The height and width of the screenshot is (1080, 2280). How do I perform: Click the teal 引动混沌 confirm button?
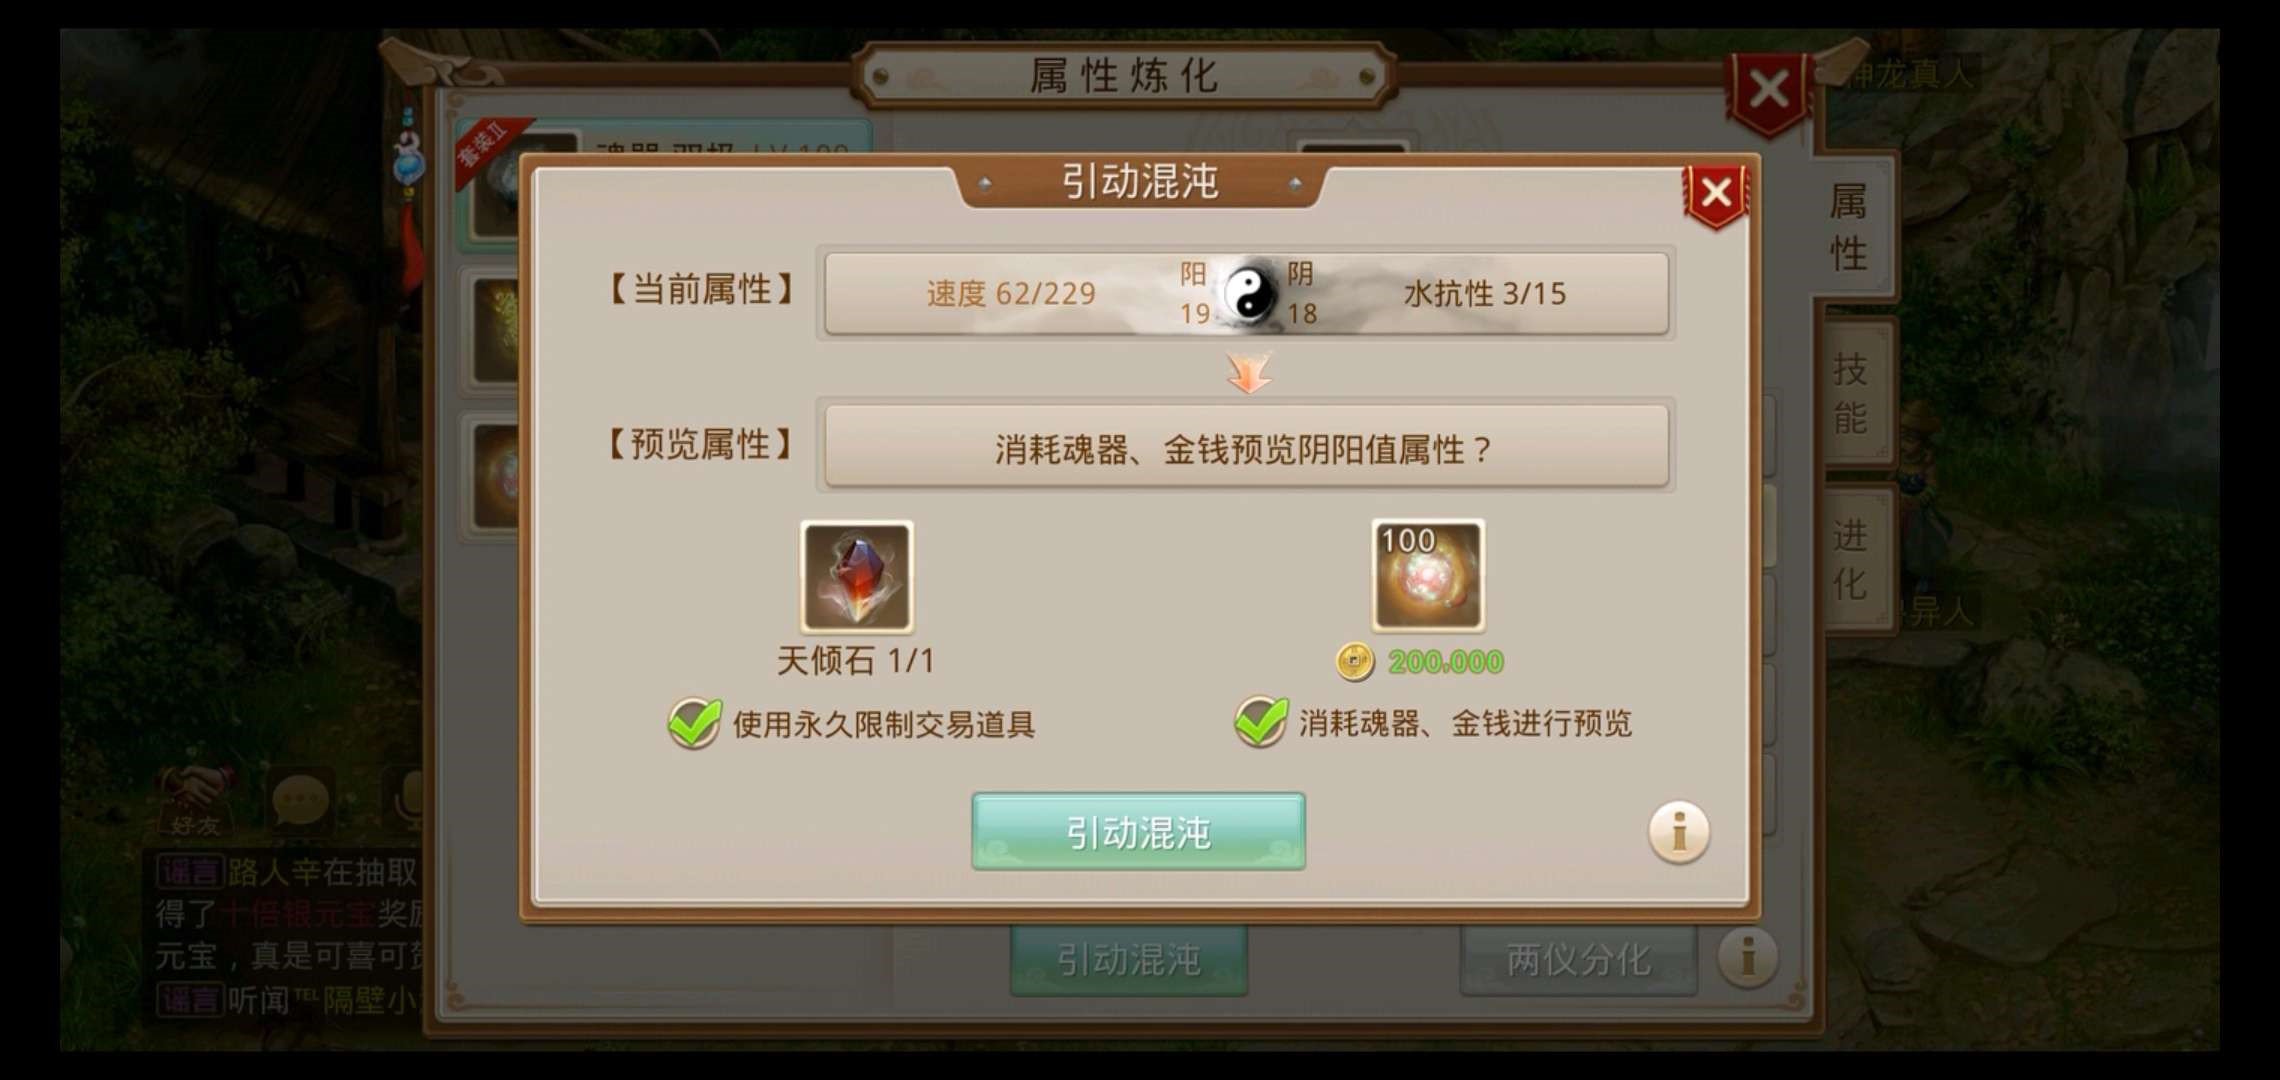tap(1138, 831)
